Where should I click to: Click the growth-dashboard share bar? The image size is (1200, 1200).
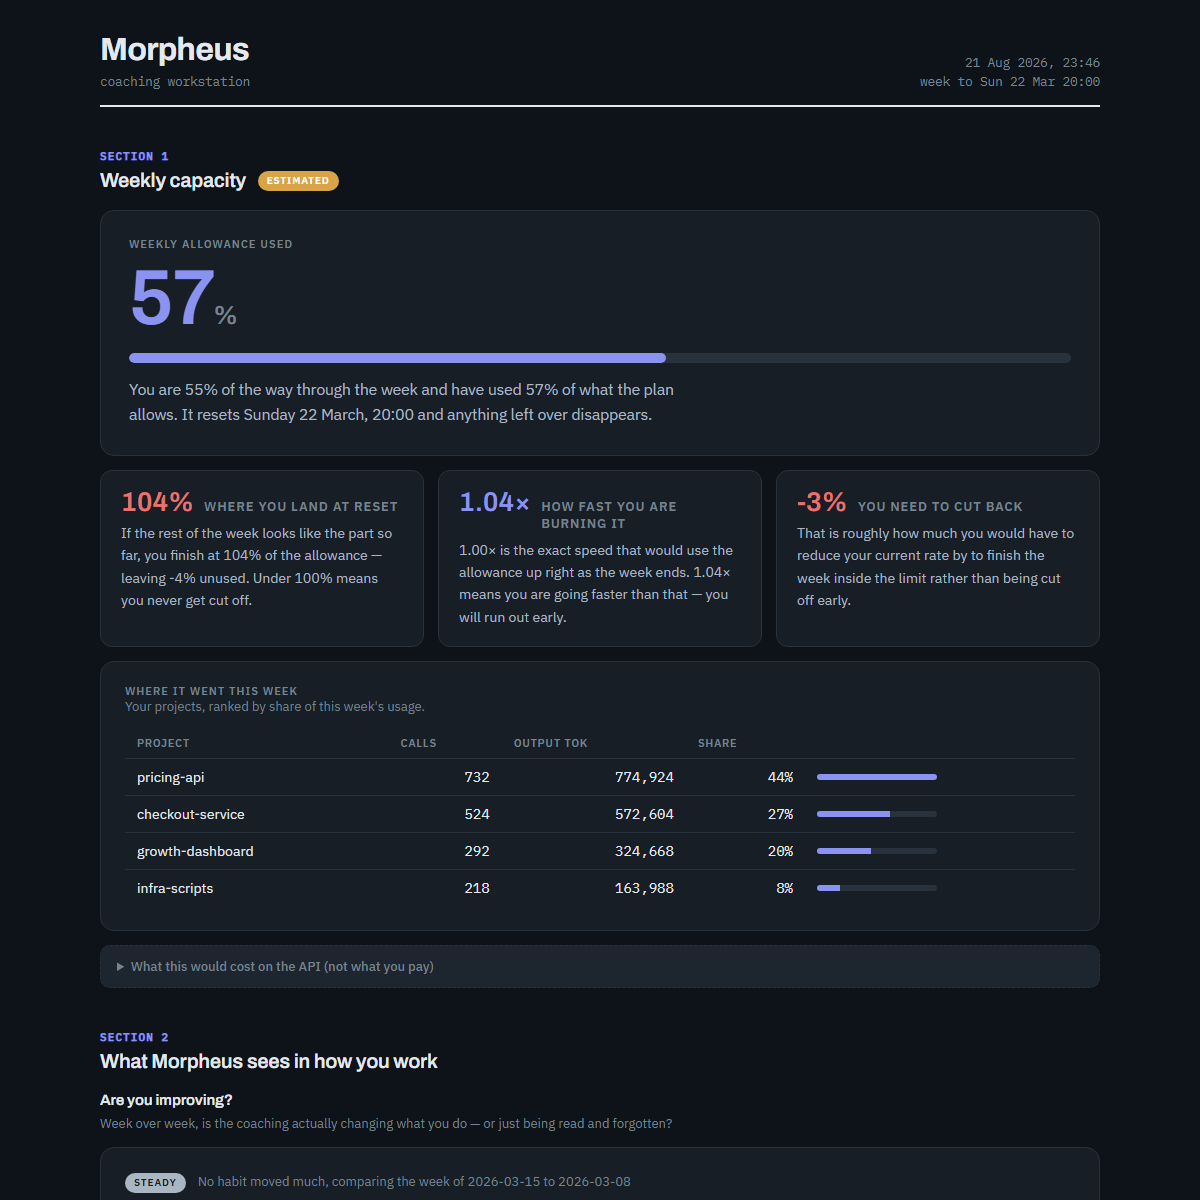click(x=877, y=851)
